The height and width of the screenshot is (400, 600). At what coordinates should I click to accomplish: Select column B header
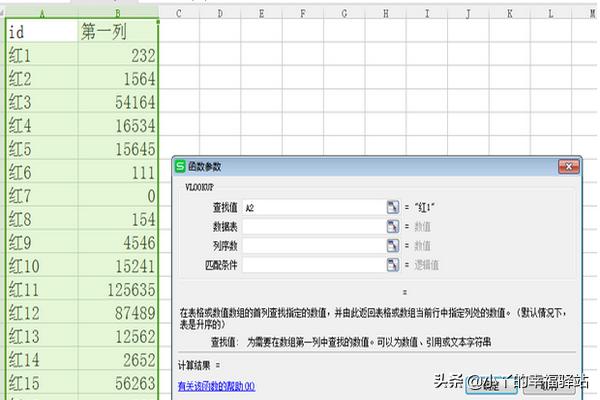pyautogui.click(x=118, y=13)
